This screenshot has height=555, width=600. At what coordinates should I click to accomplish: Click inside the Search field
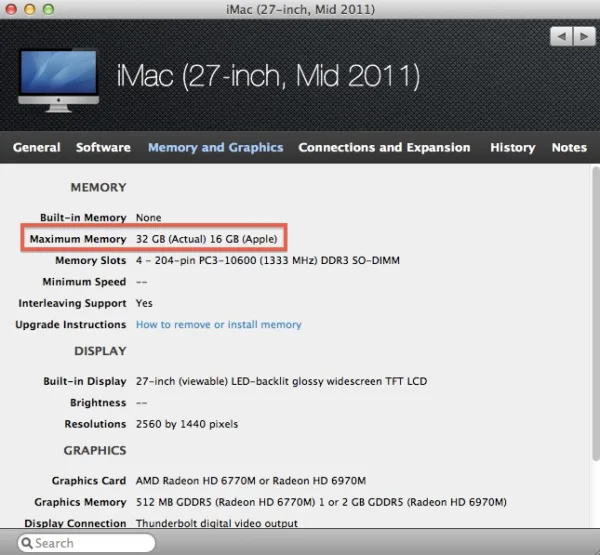point(86,543)
